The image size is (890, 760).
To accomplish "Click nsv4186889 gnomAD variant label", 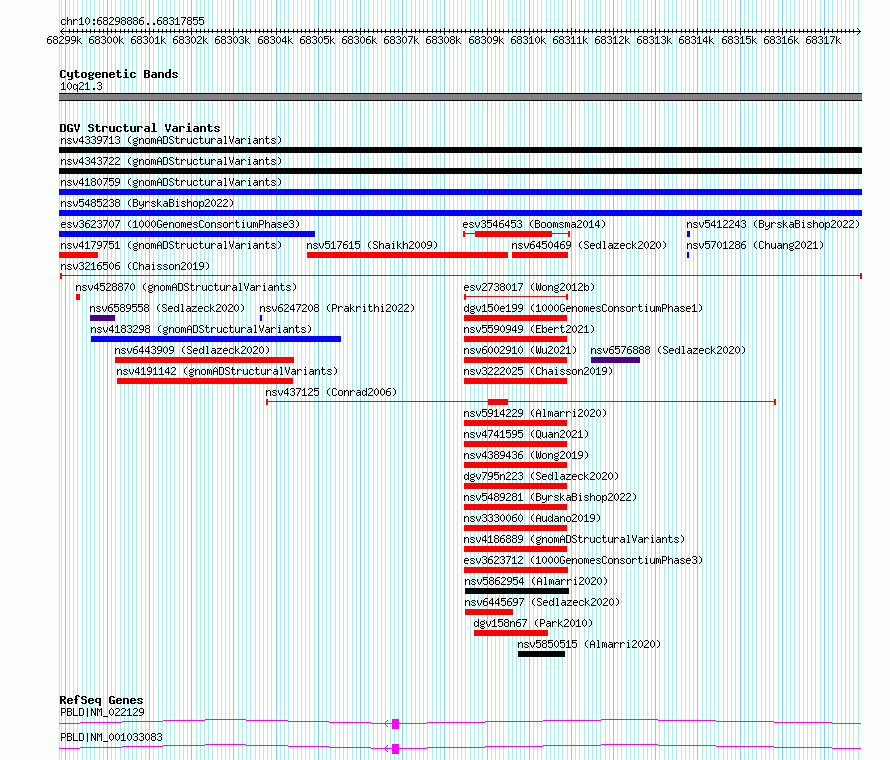I will point(574,539).
